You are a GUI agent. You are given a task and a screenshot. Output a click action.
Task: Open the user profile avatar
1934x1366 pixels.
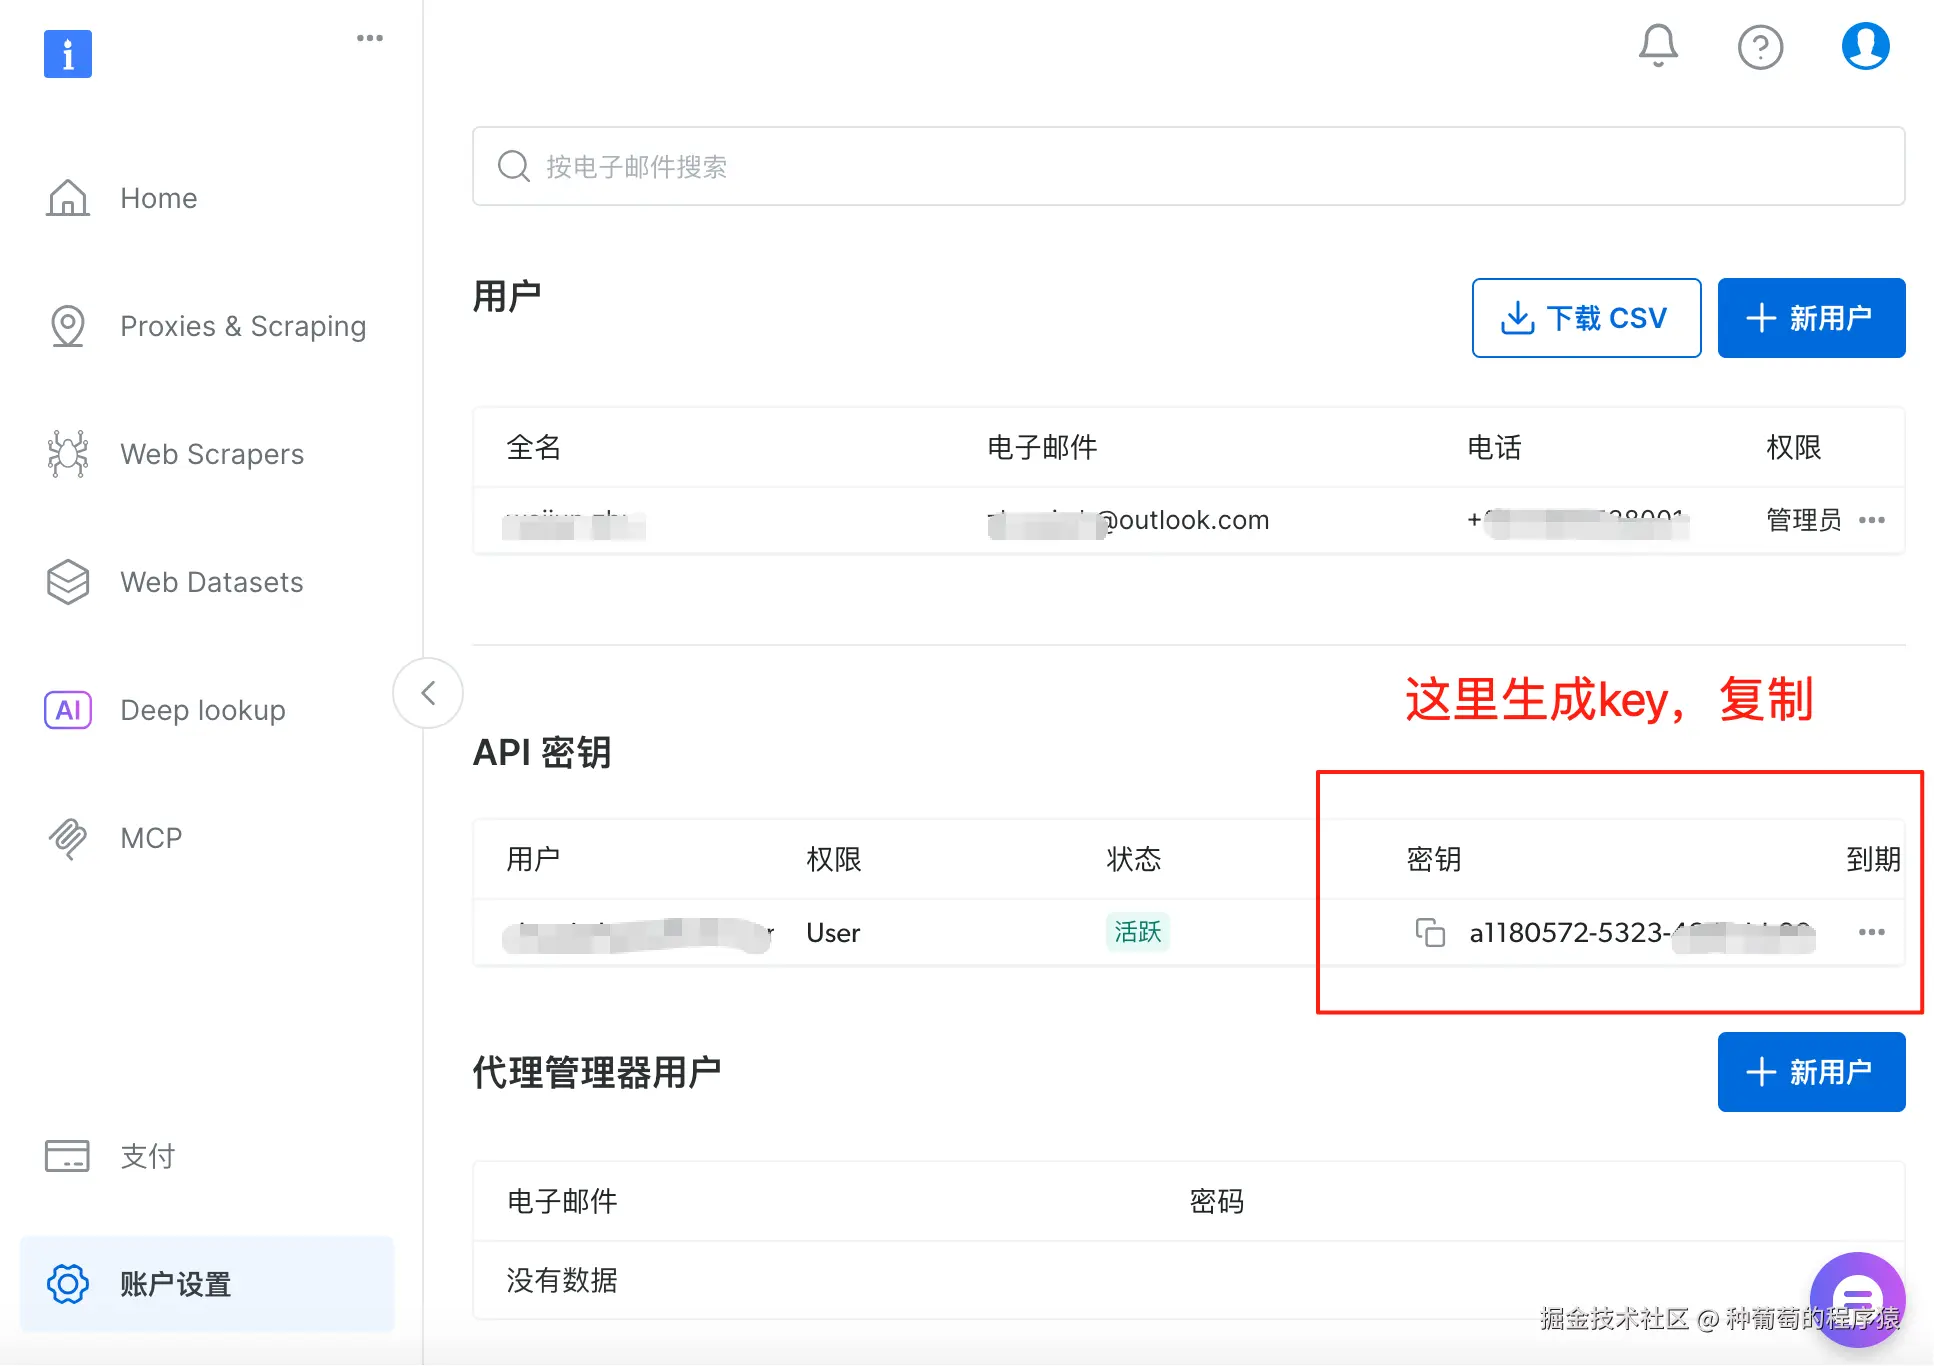pos(1864,46)
